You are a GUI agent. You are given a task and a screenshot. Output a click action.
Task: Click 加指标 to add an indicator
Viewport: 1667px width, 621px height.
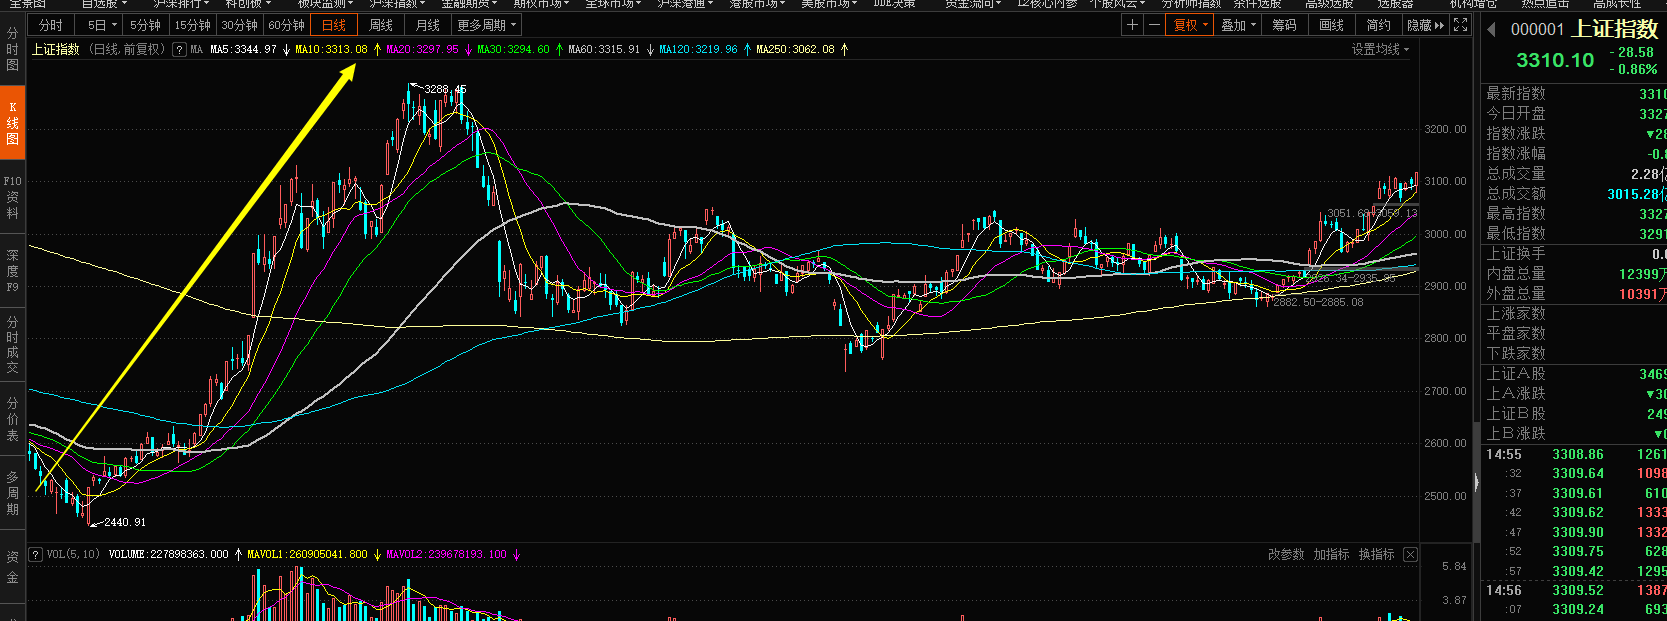point(1331,554)
